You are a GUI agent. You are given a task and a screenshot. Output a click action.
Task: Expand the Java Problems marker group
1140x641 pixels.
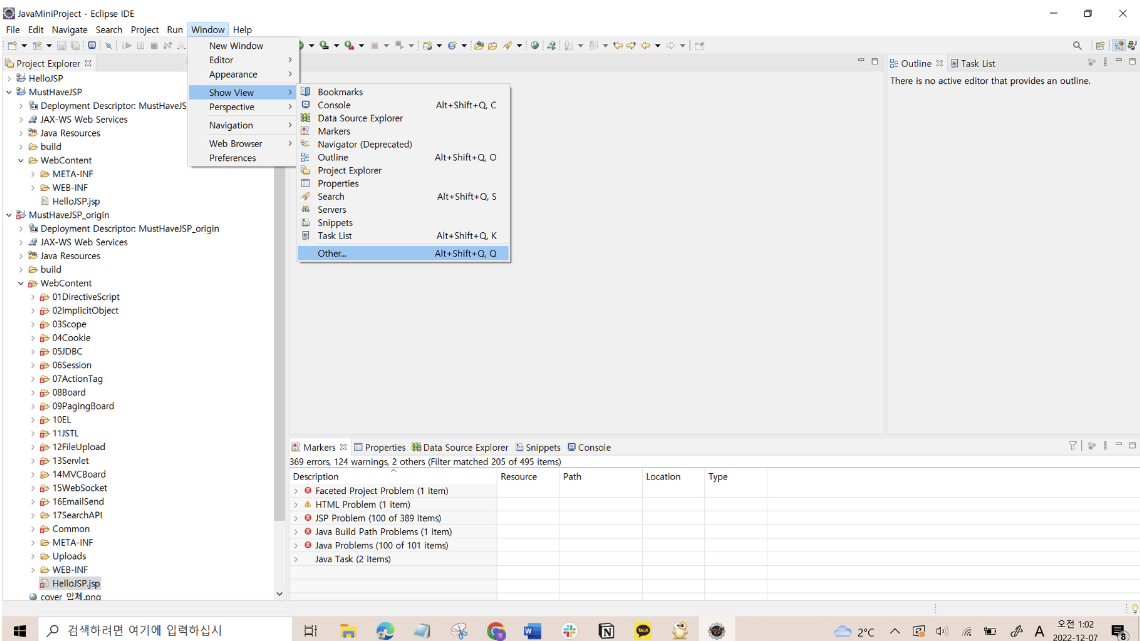point(296,545)
